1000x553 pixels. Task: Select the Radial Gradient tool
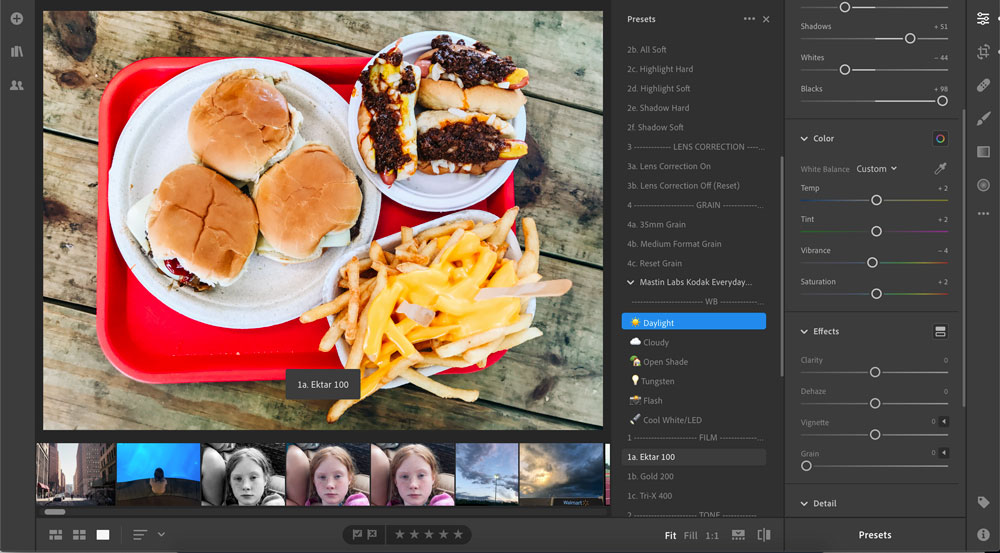pyautogui.click(x=983, y=185)
